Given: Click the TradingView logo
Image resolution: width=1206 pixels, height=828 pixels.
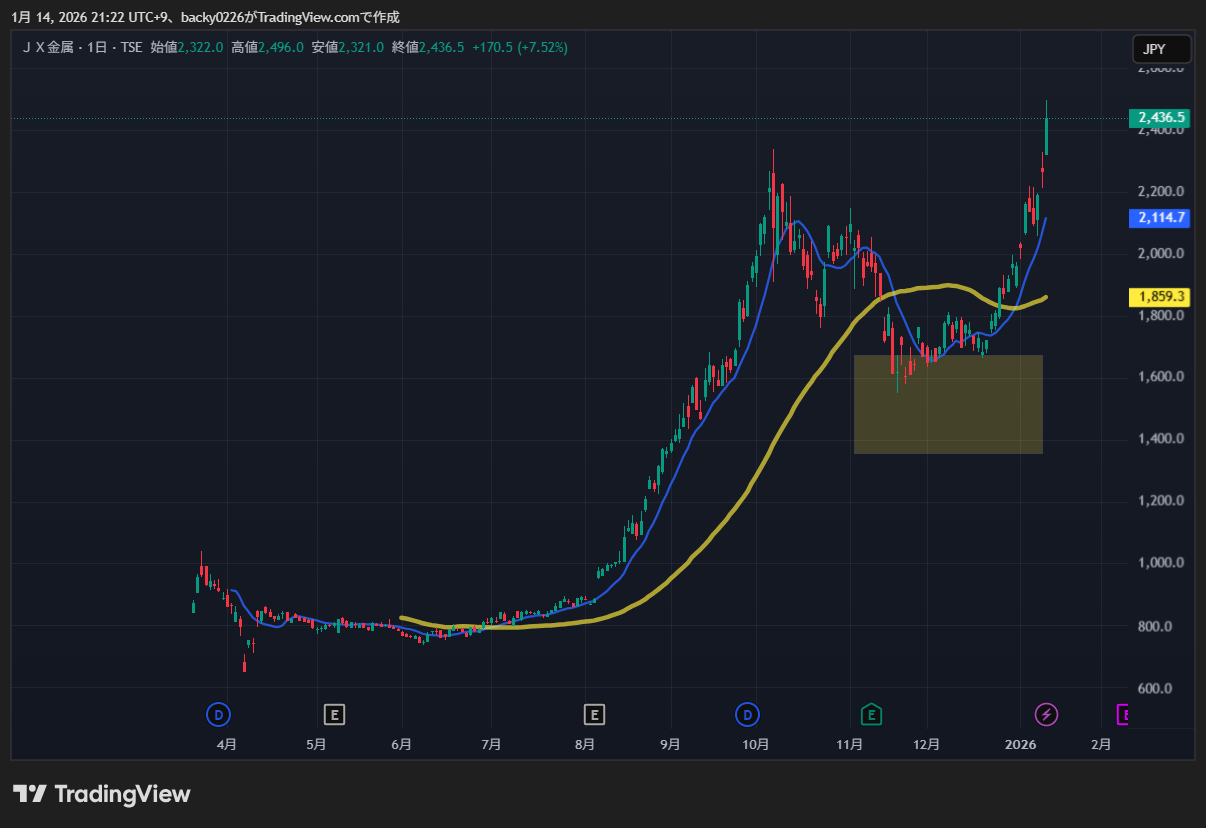Looking at the screenshot, I should point(101,794).
